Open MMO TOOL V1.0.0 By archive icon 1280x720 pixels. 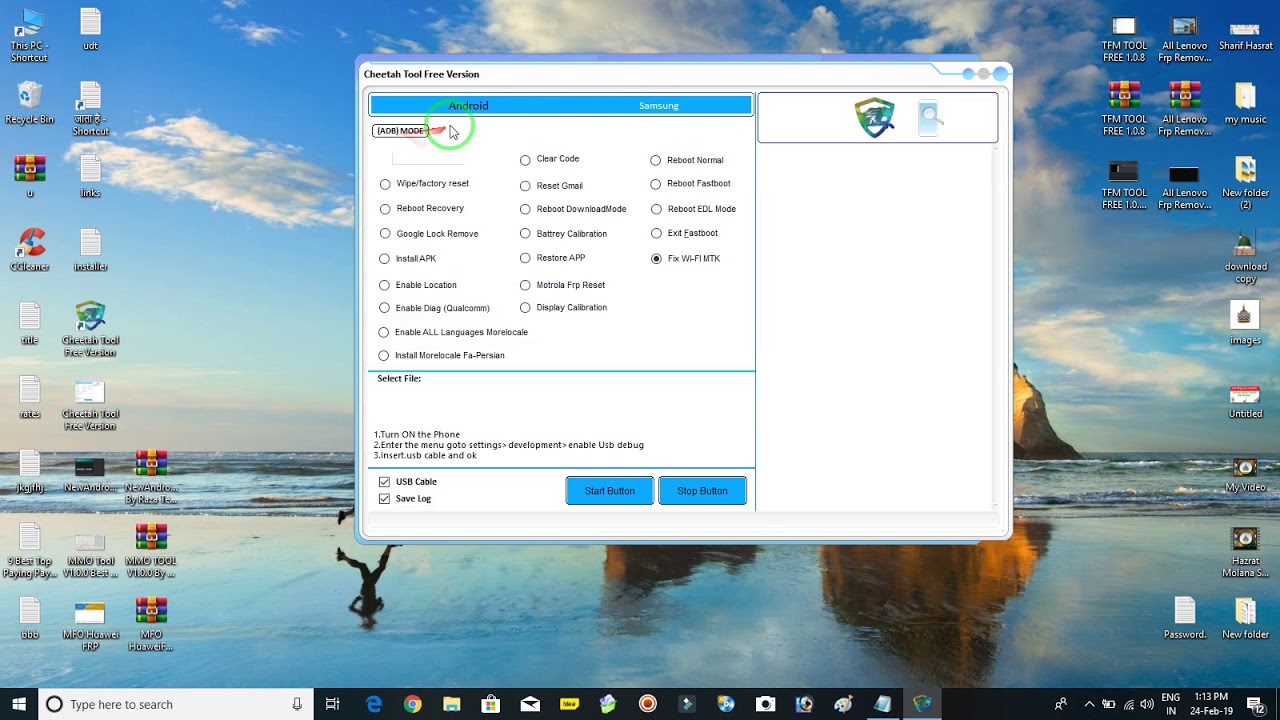[x=151, y=549]
